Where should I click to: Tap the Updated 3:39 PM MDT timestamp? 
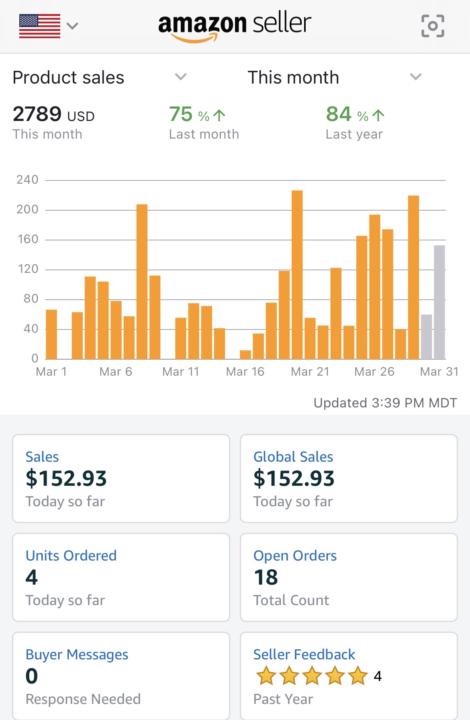tap(385, 403)
